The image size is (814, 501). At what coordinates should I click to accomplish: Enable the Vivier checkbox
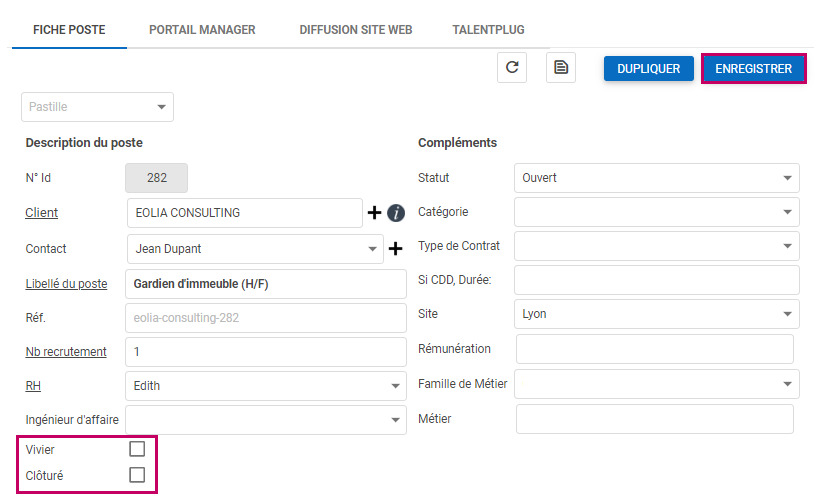[x=137, y=450]
